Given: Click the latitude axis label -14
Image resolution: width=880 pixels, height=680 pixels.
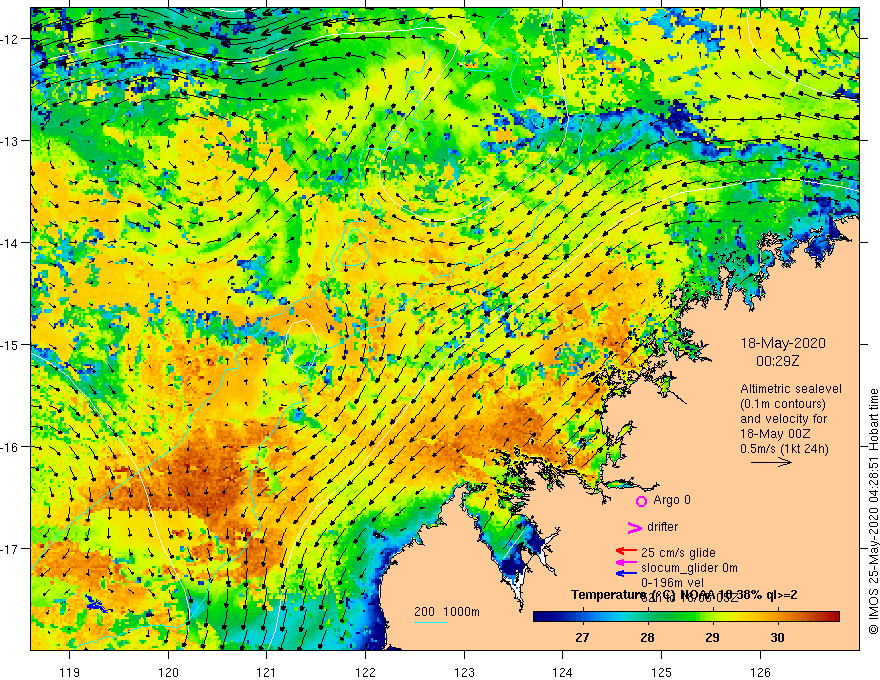Looking at the screenshot, I should pyautogui.click(x=11, y=243).
